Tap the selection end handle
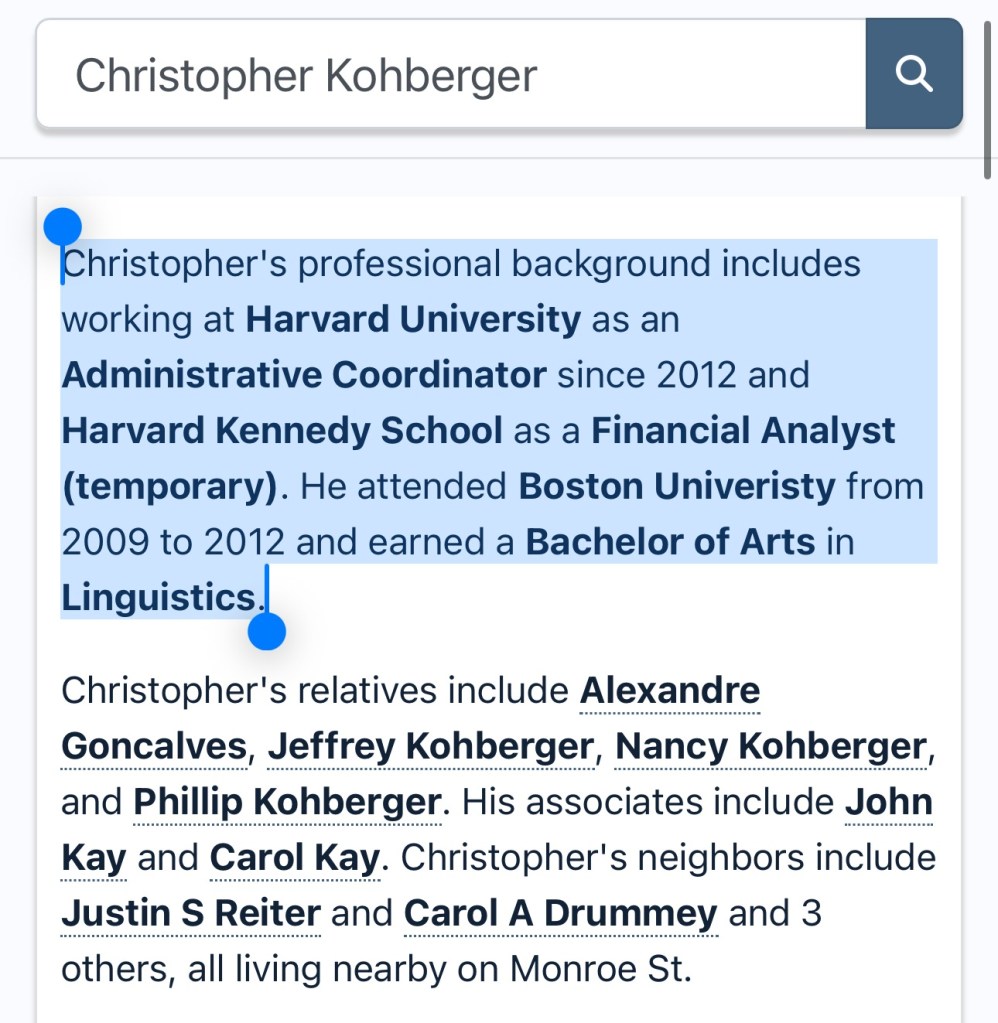 click(267, 632)
